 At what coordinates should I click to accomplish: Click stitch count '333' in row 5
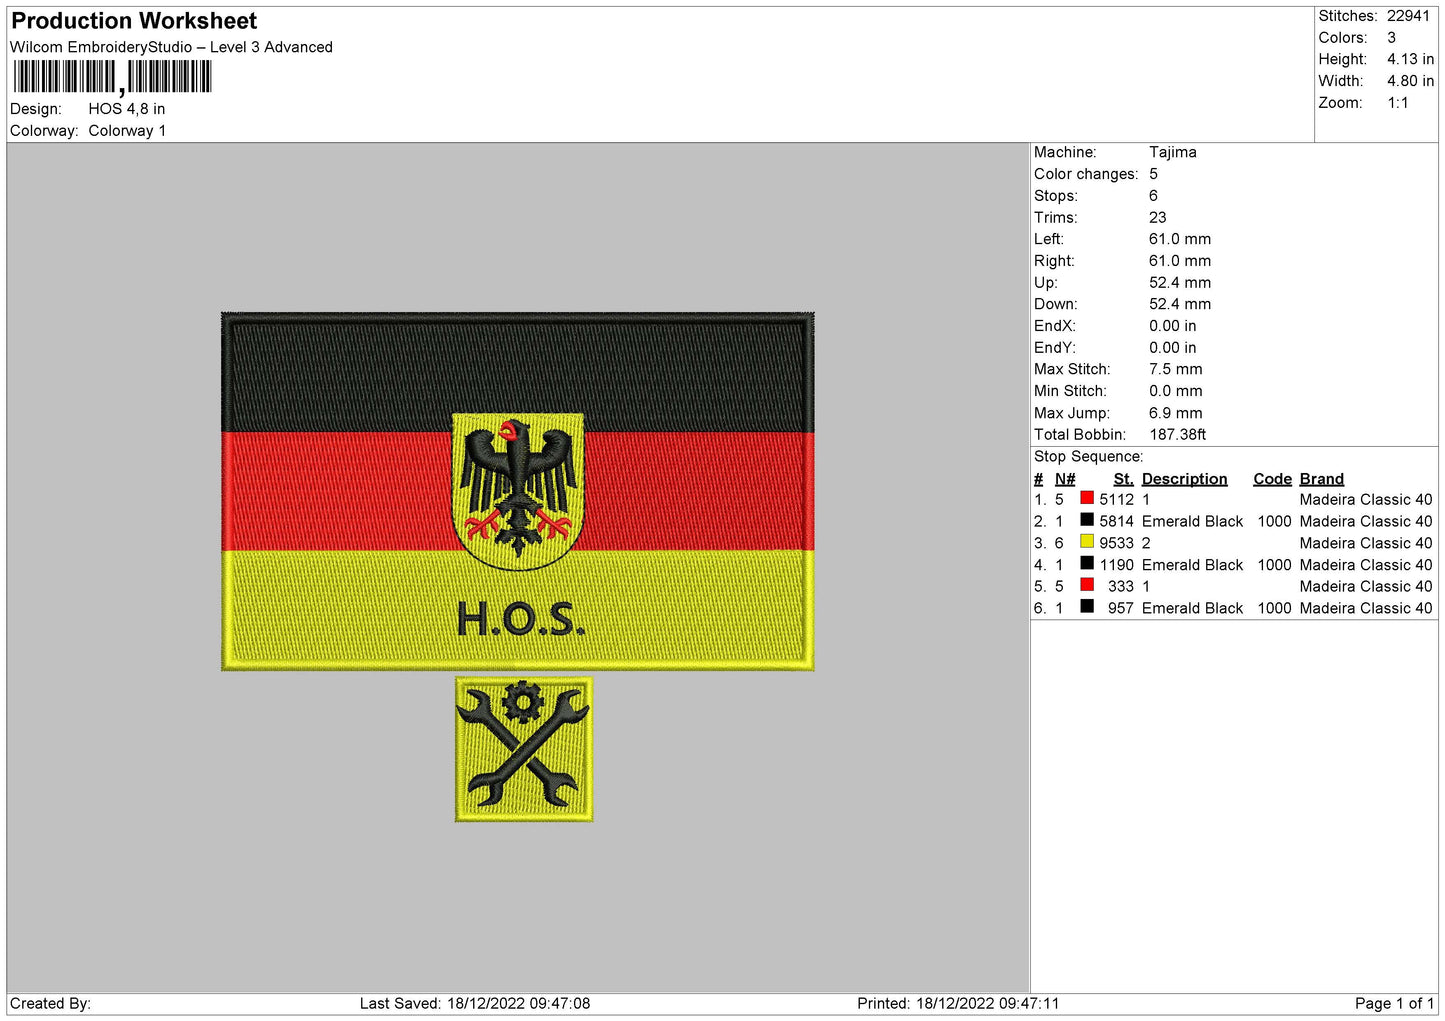tap(1121, 587)
